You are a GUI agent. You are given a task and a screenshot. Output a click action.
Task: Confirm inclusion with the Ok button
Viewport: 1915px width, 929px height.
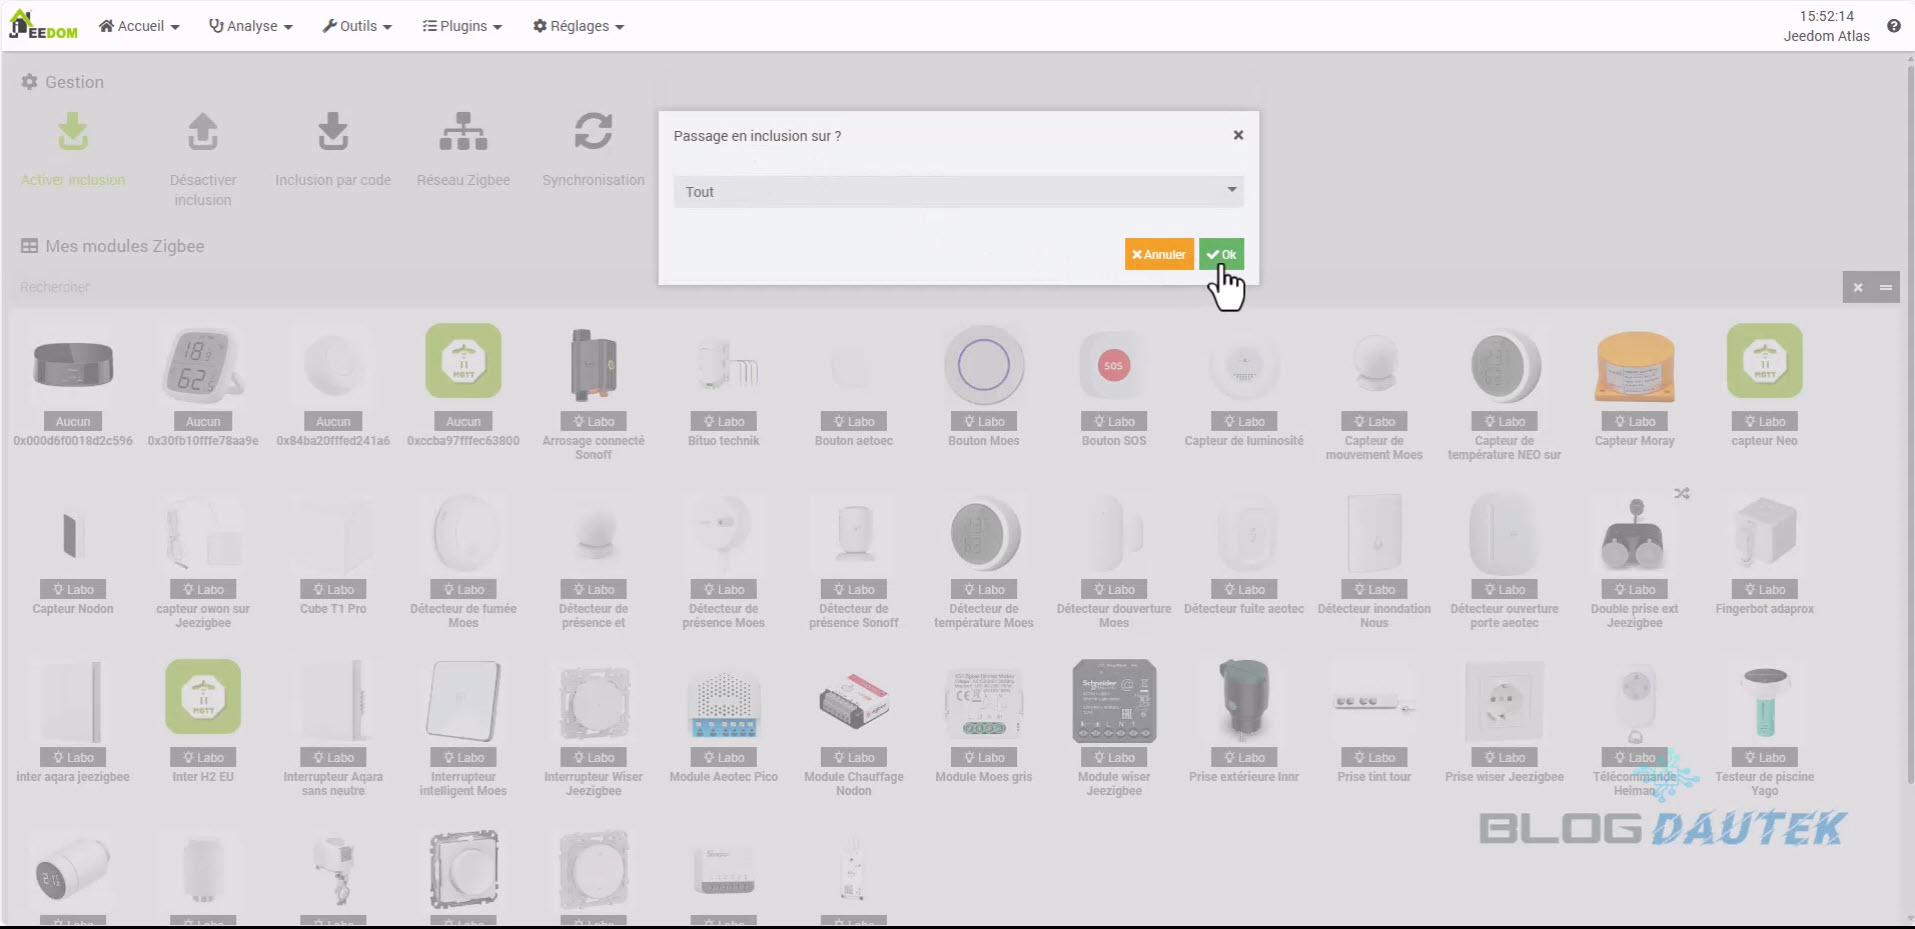pyautogui.click(x=1221, y=254)
